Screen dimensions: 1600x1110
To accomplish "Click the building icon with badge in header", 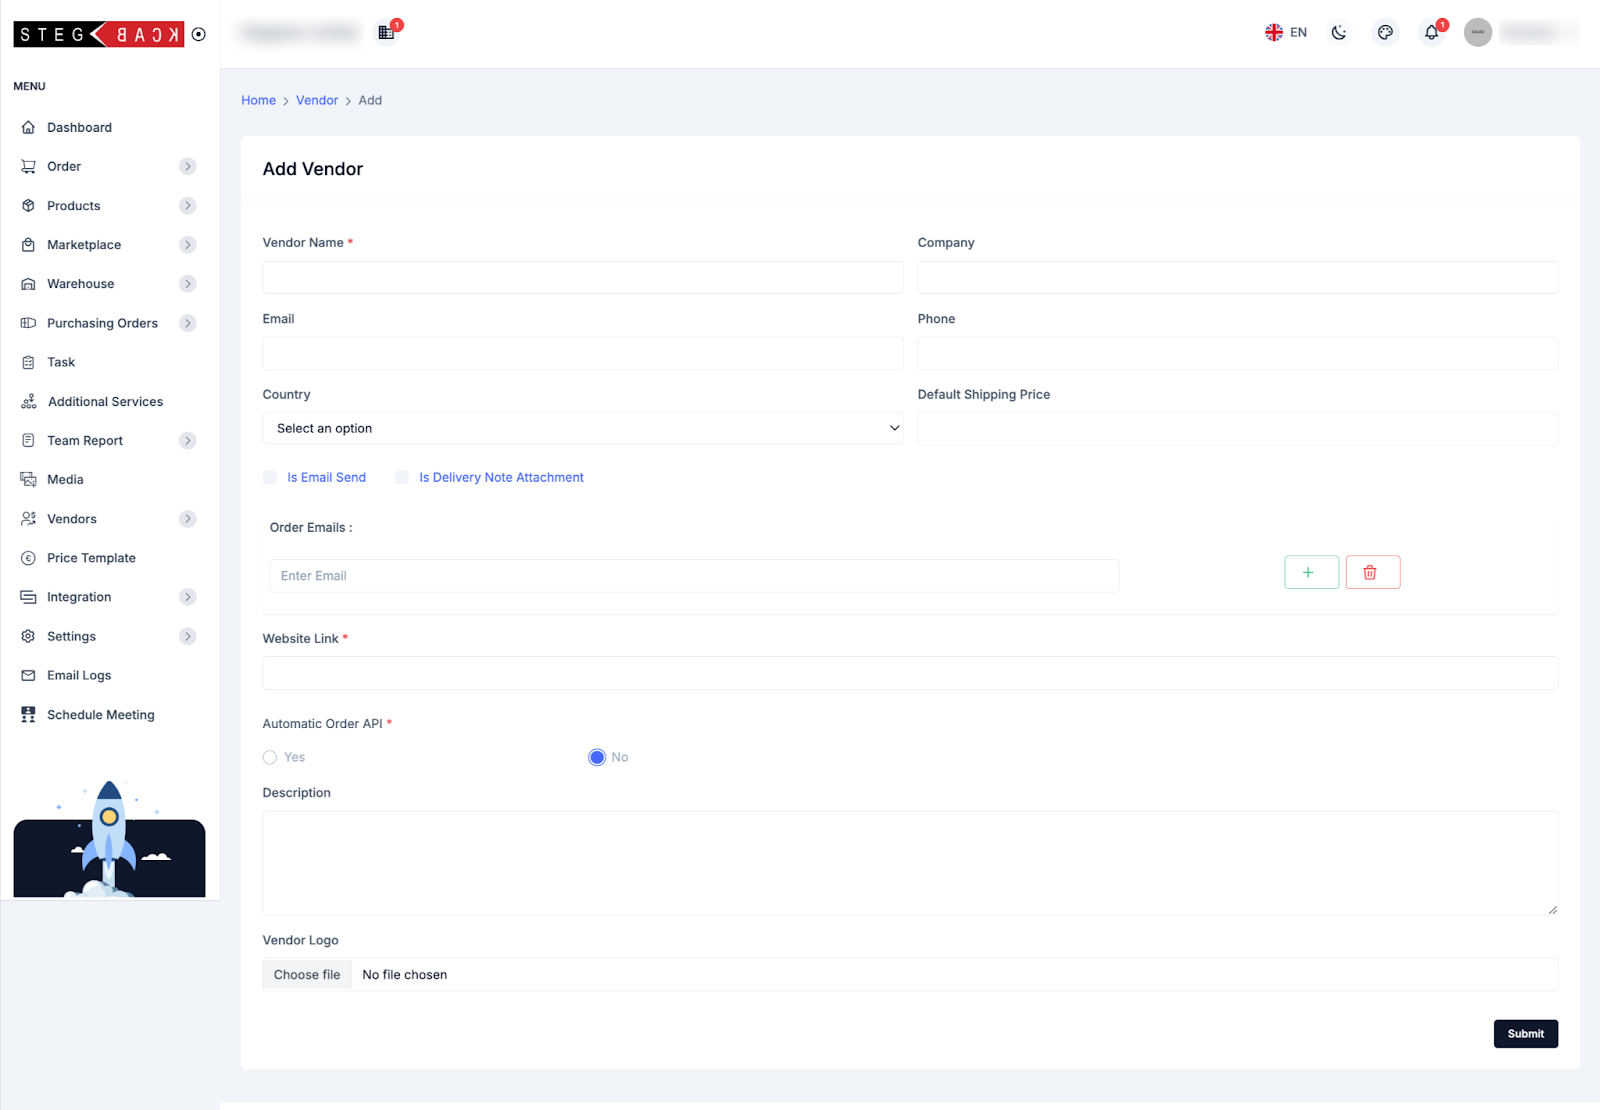I will tap(386, 32).
